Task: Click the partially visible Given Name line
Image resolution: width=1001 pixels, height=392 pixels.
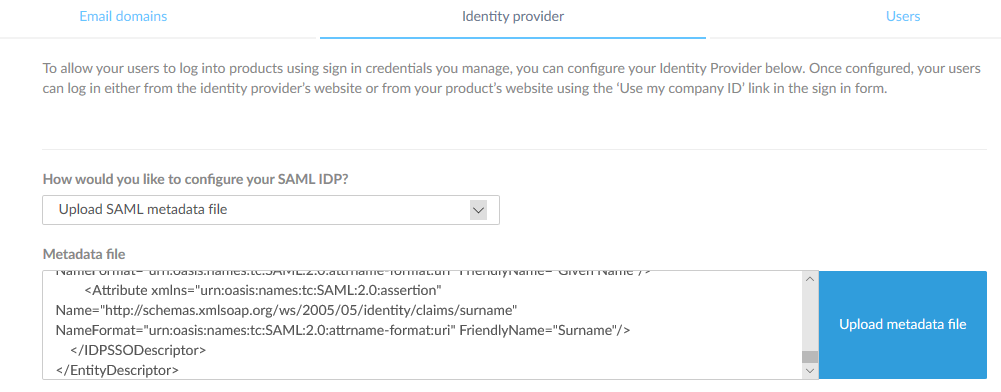Action: 353,274
